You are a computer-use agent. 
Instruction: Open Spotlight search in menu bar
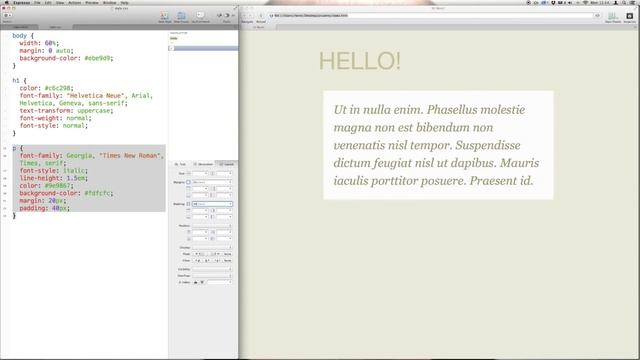(x=624, y=2)
